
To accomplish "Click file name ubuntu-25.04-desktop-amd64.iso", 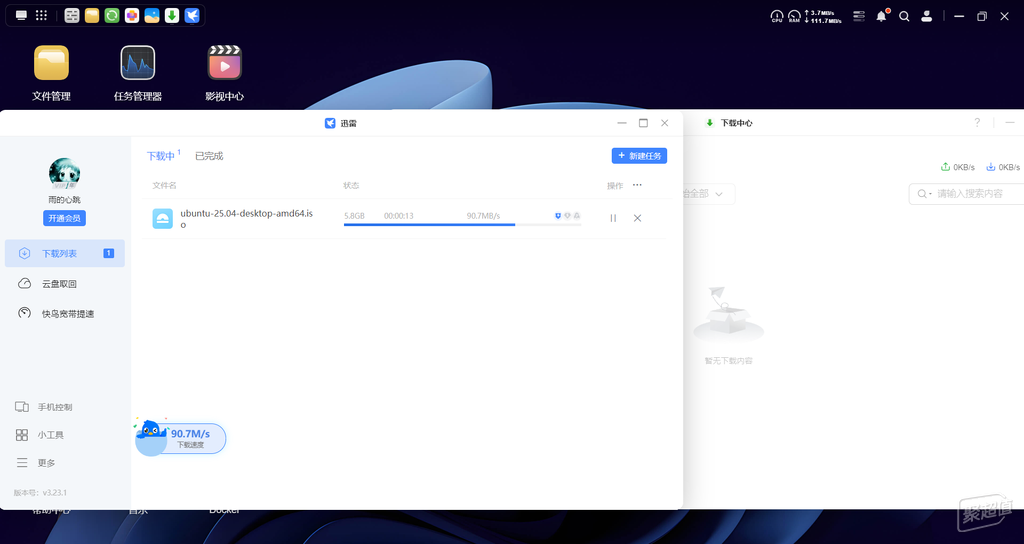I will 247,219.
